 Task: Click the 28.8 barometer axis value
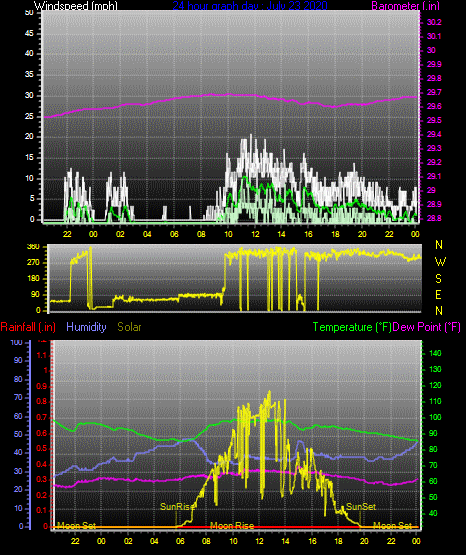(434, 218)
